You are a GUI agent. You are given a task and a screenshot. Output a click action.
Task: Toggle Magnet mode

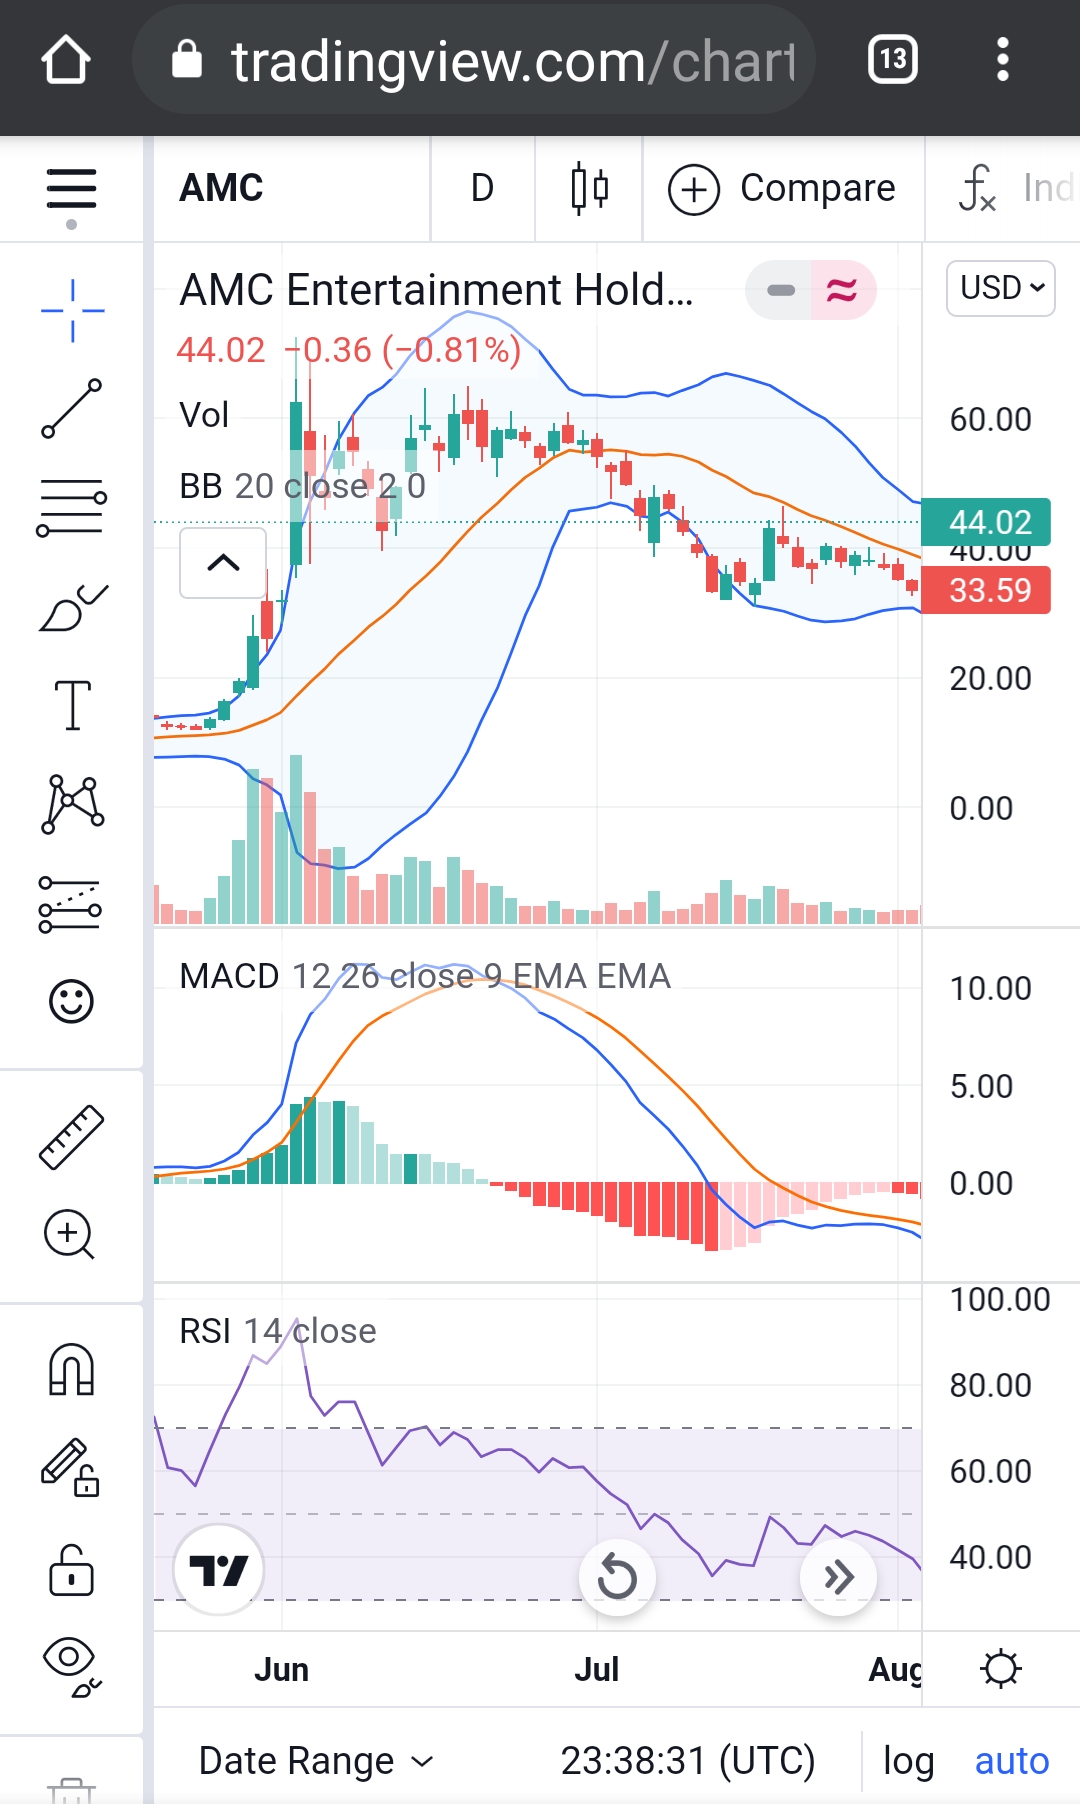click(x=71, y=1369)
